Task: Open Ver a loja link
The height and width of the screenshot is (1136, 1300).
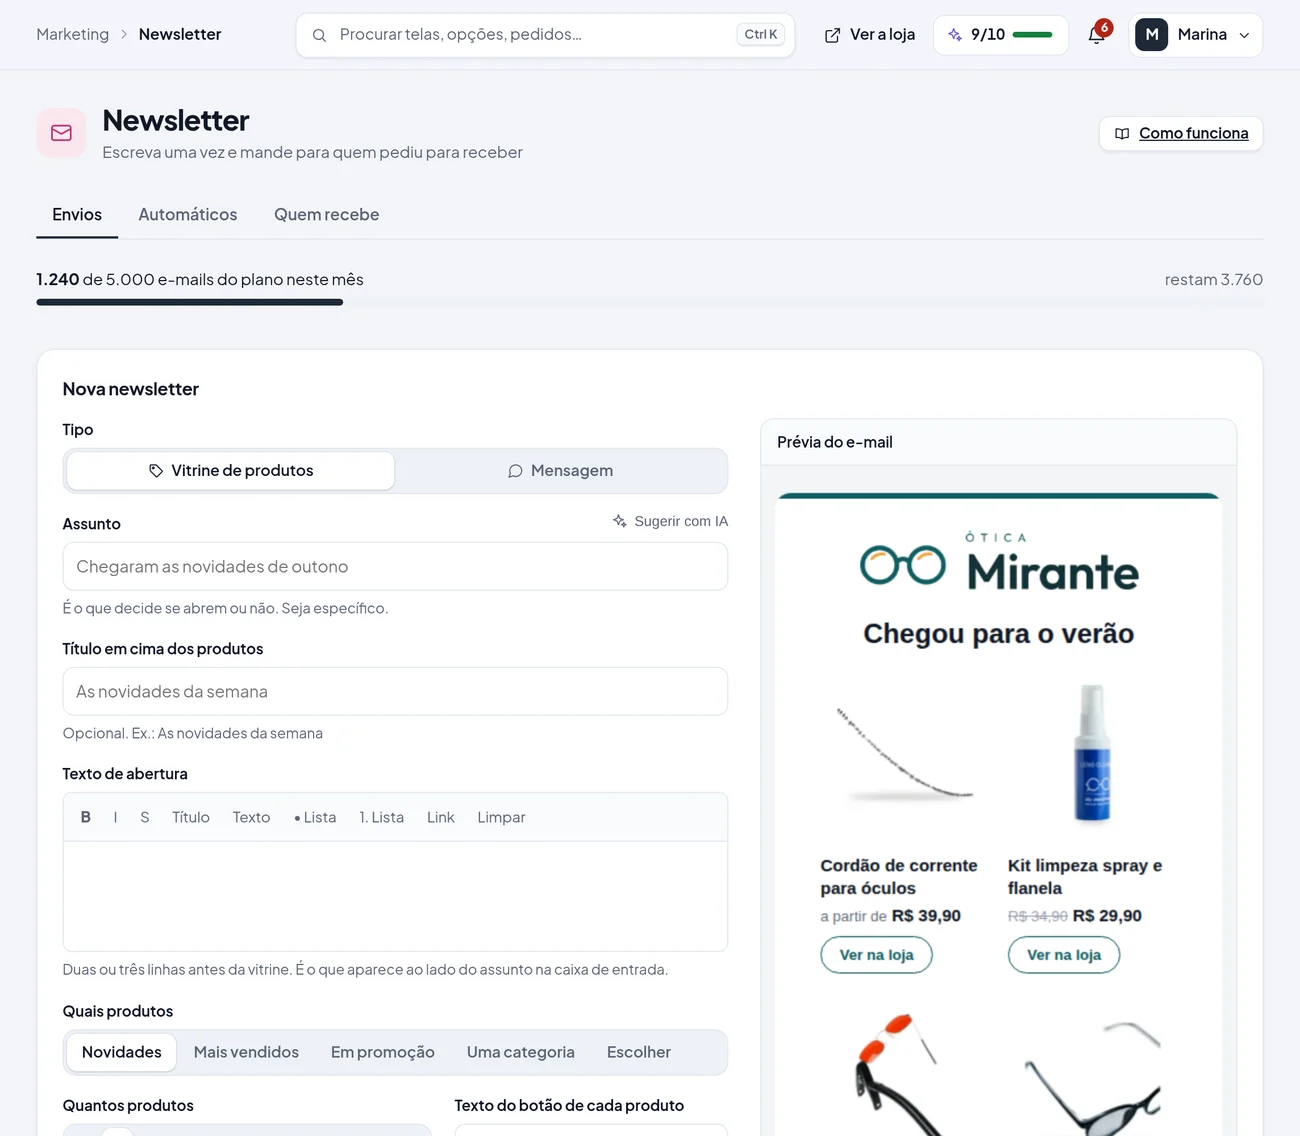Action: click(x=870, y=35)
